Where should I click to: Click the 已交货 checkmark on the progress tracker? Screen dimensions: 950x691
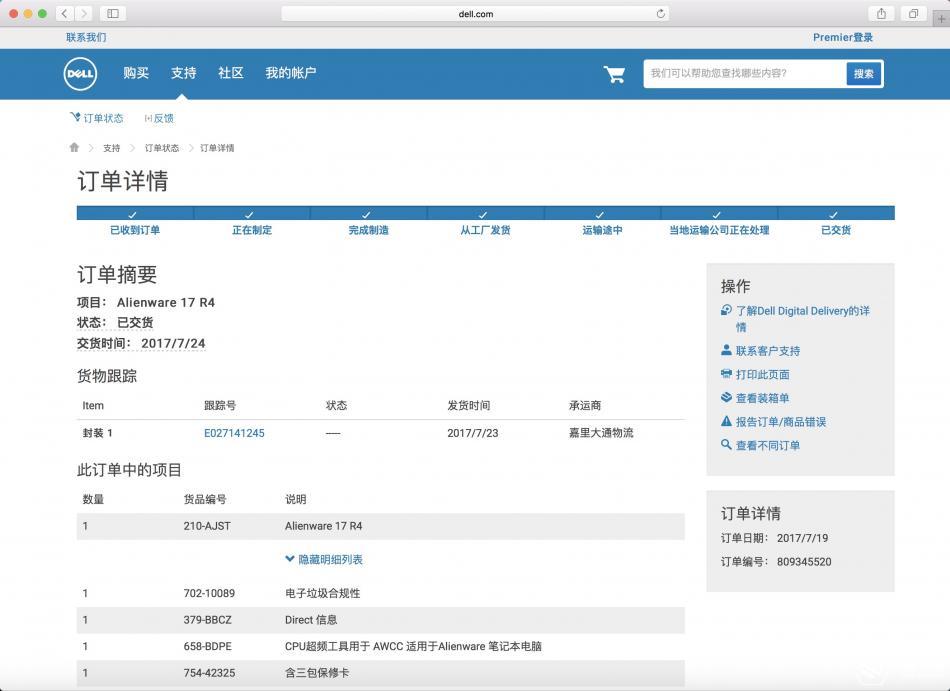pos(833,214)
